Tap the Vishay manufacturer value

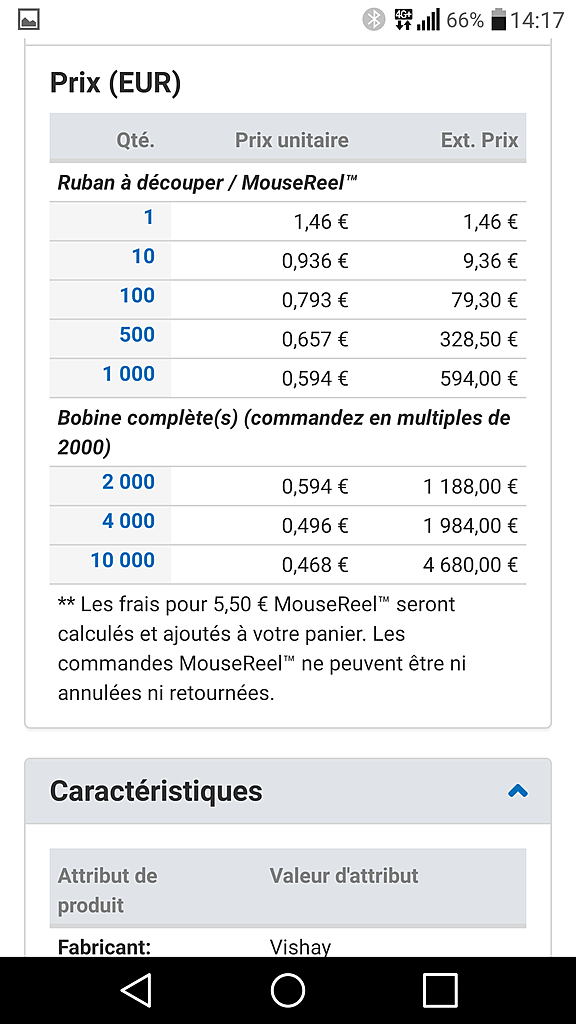click(300, 947)
